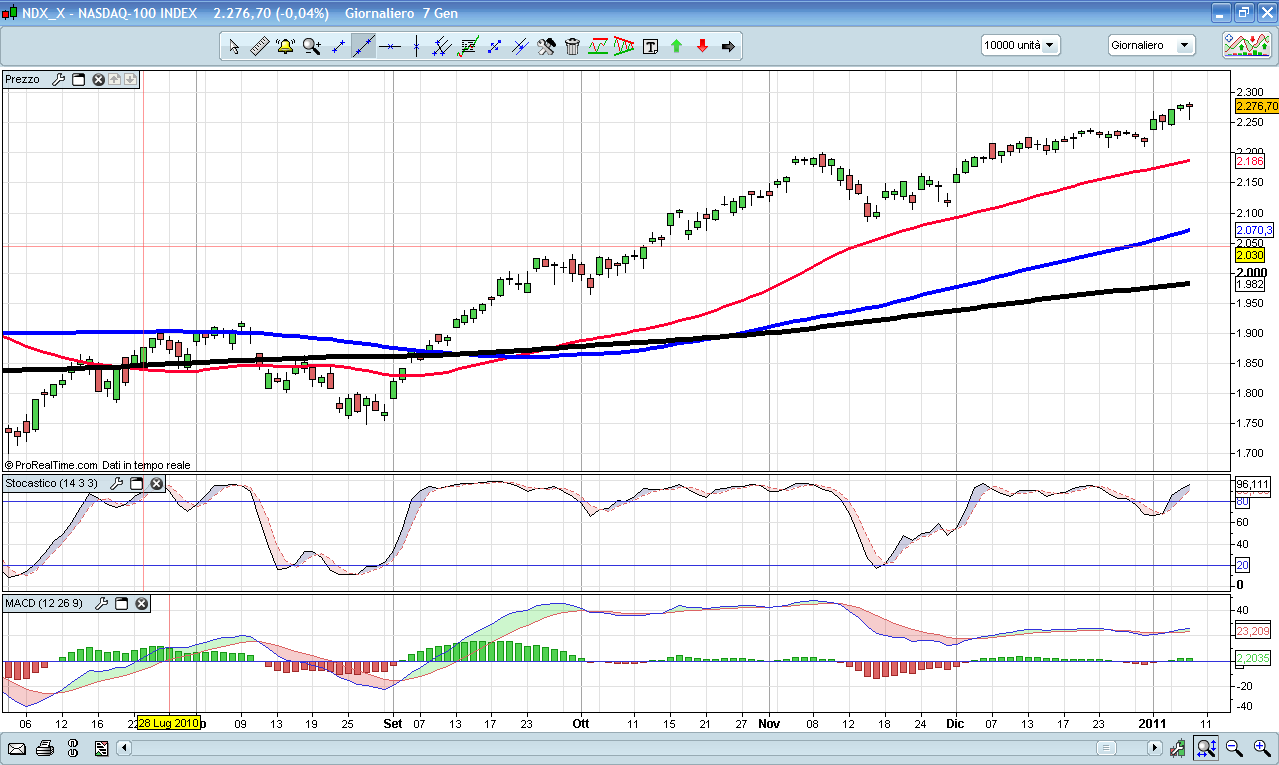Open the alert bell tool
This screenshot has height=765, width=1279.
point(285,46)
